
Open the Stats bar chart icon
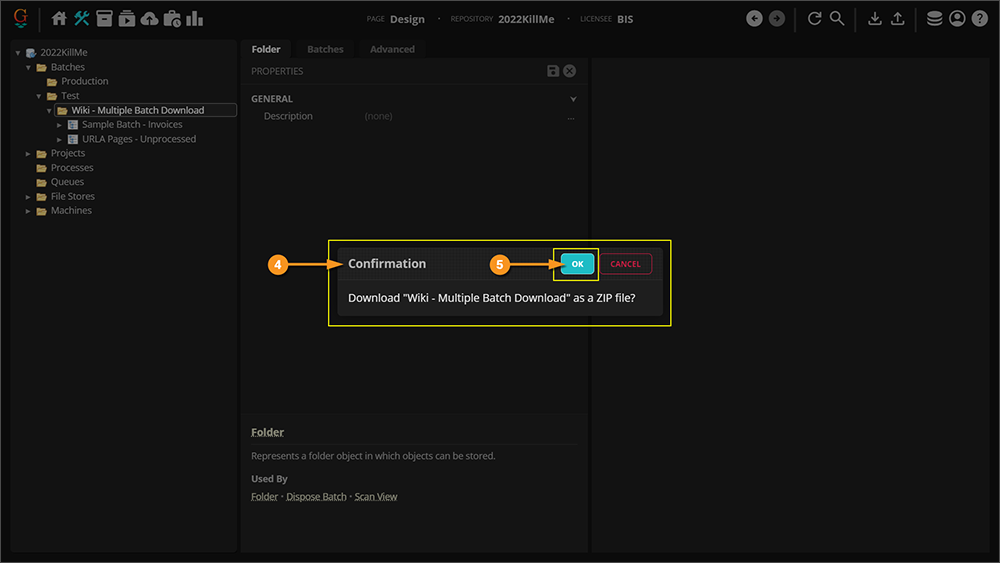tap(195, 18)
